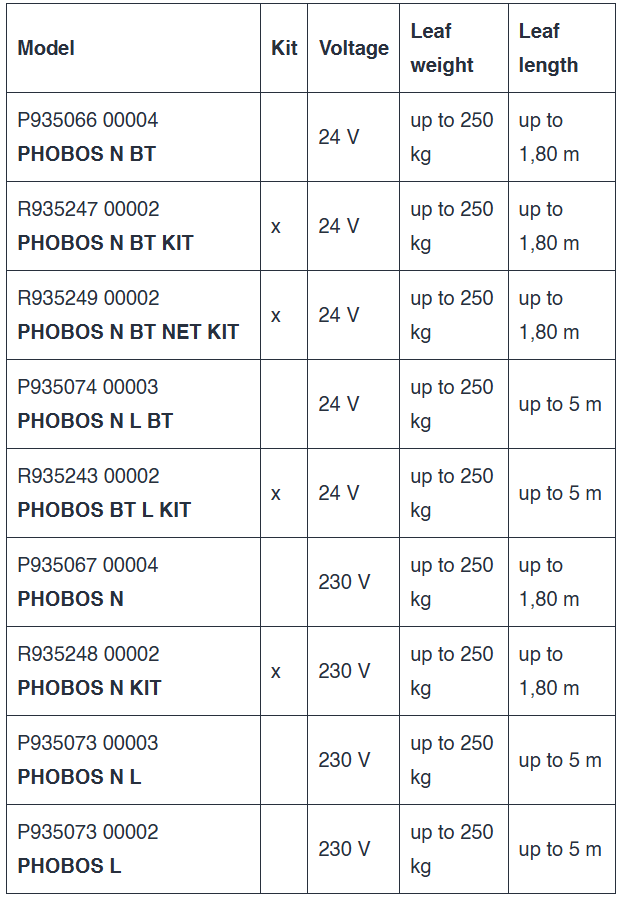Click model code P935067 00004

point(88,565)
